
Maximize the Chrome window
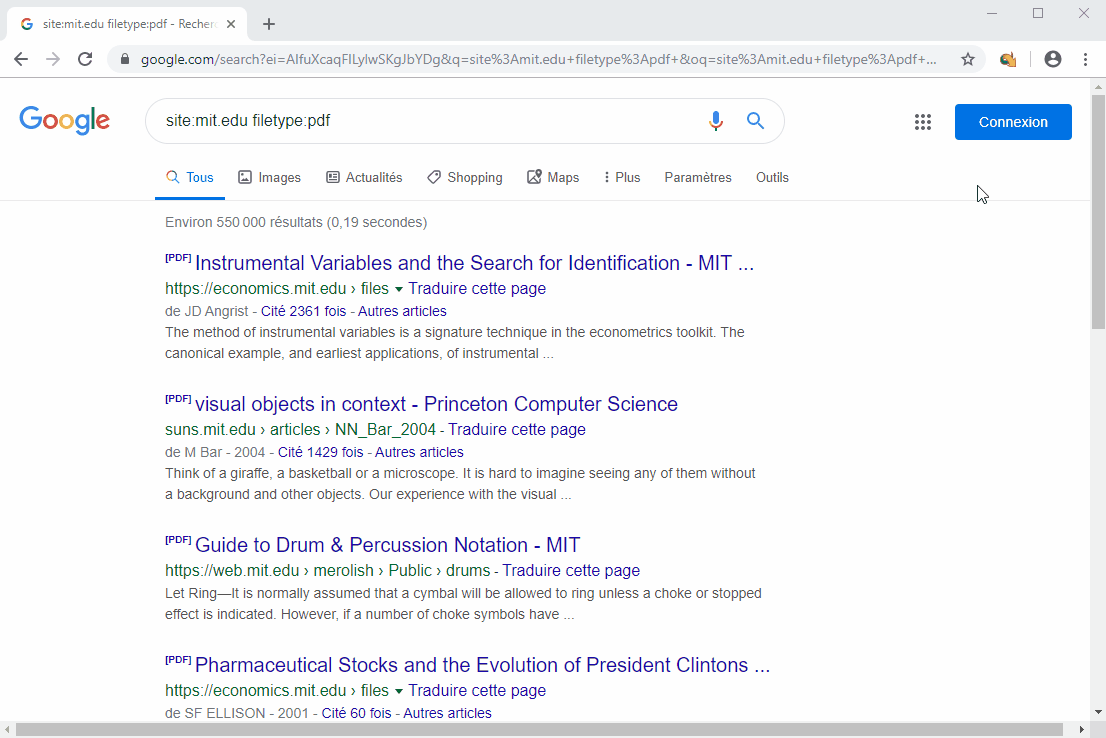pyautogui.click(x=1038, y=13)
